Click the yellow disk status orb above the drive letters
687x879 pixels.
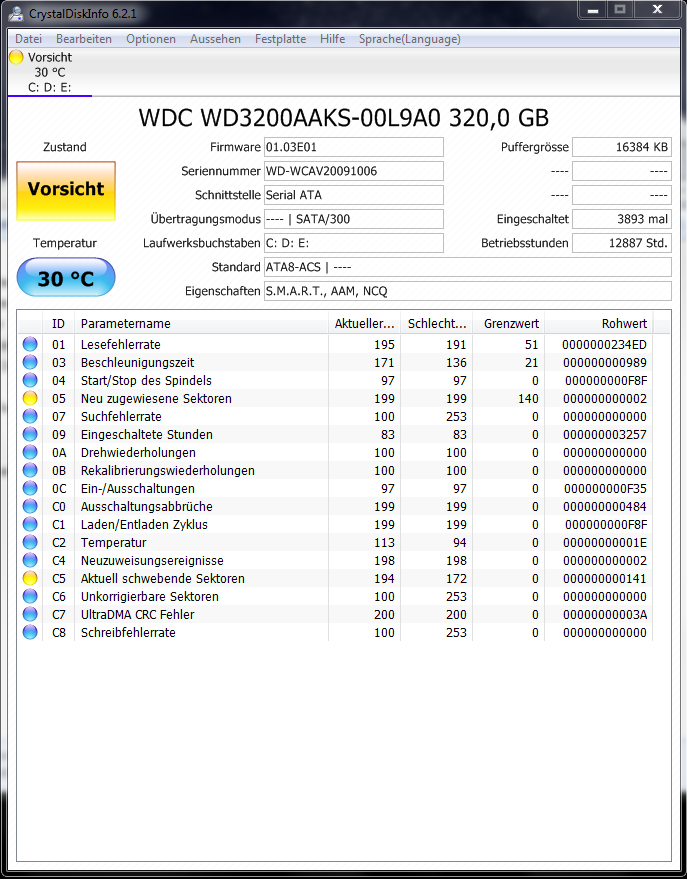16,57
